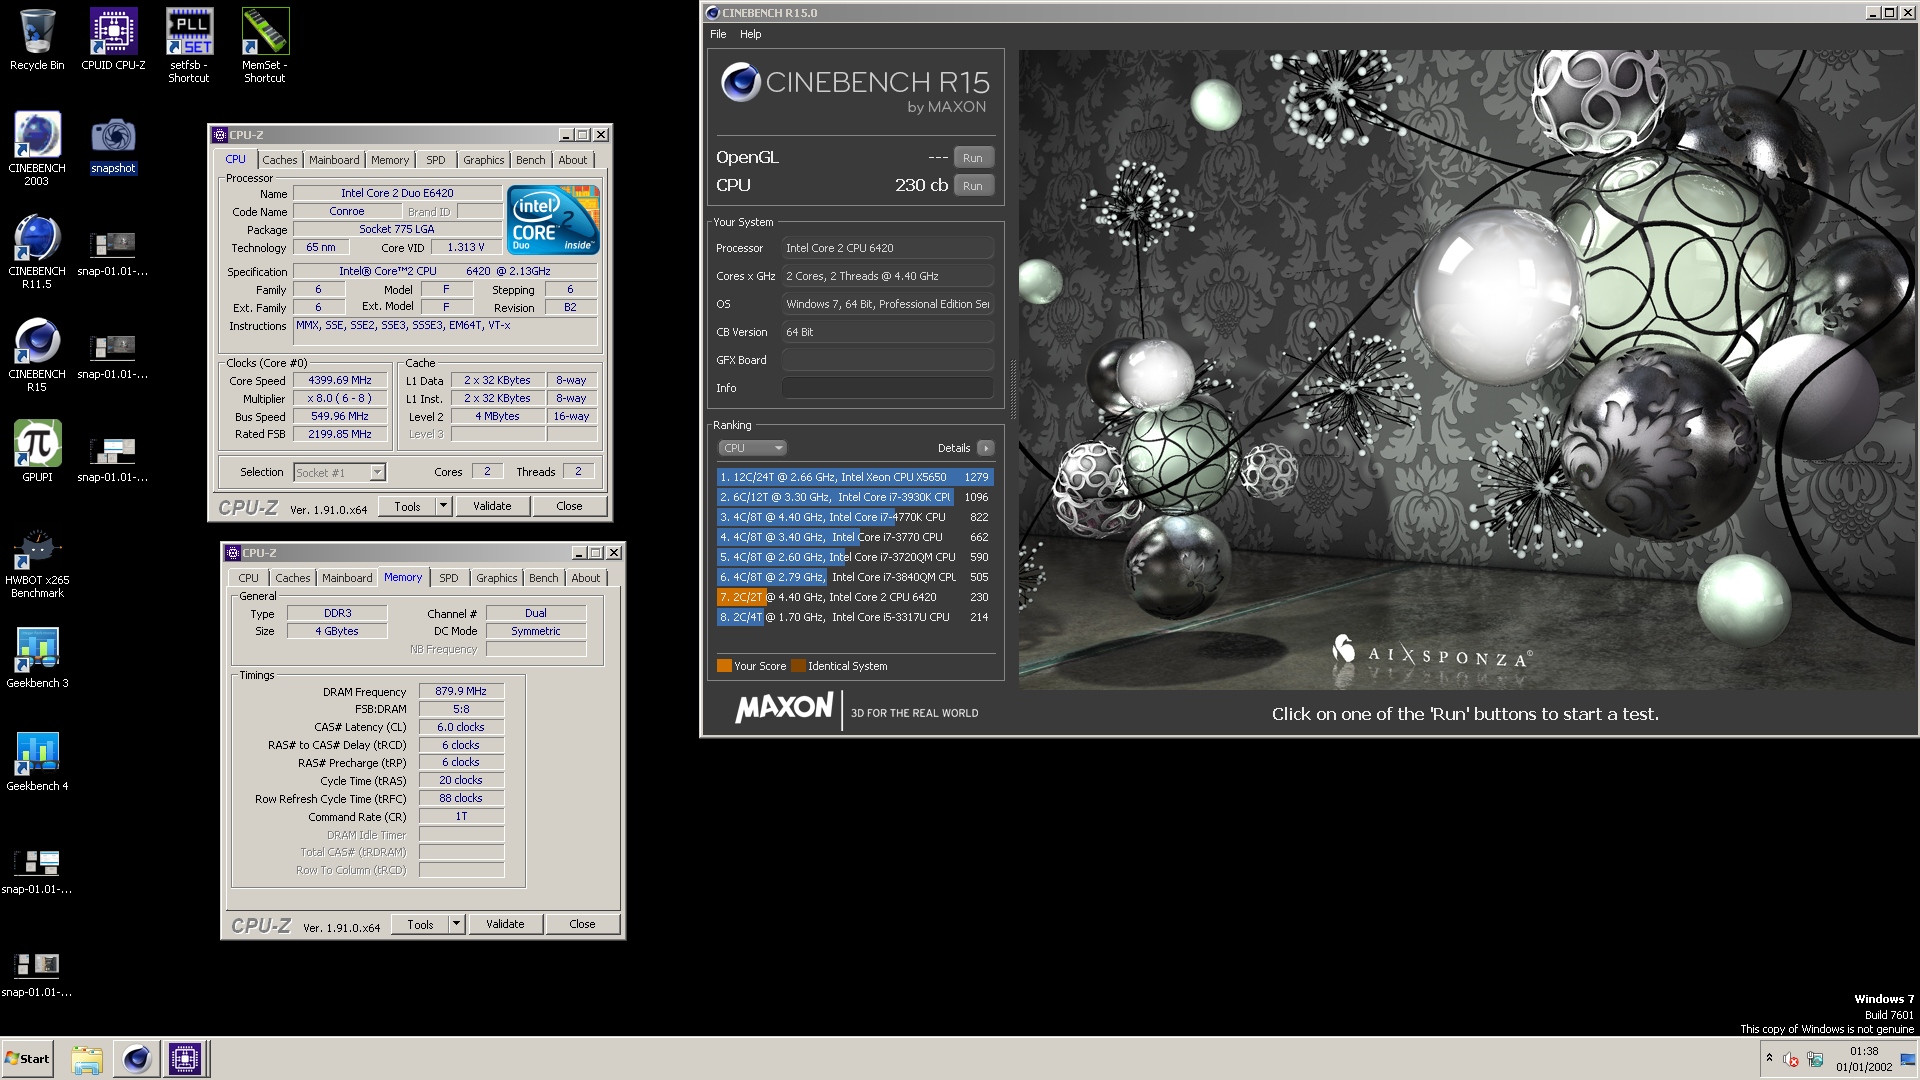Image resolution: width=1920 pixels, height=1080 pixels.
Task: Click the Your Score orange legend swatch
Action: (x=724, y=666)
